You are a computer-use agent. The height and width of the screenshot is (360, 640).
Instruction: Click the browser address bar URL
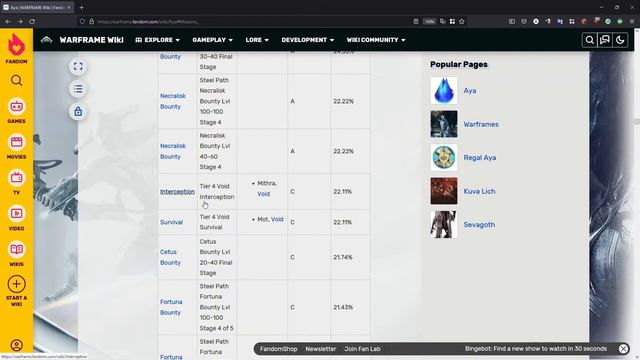tap(148, 21)
